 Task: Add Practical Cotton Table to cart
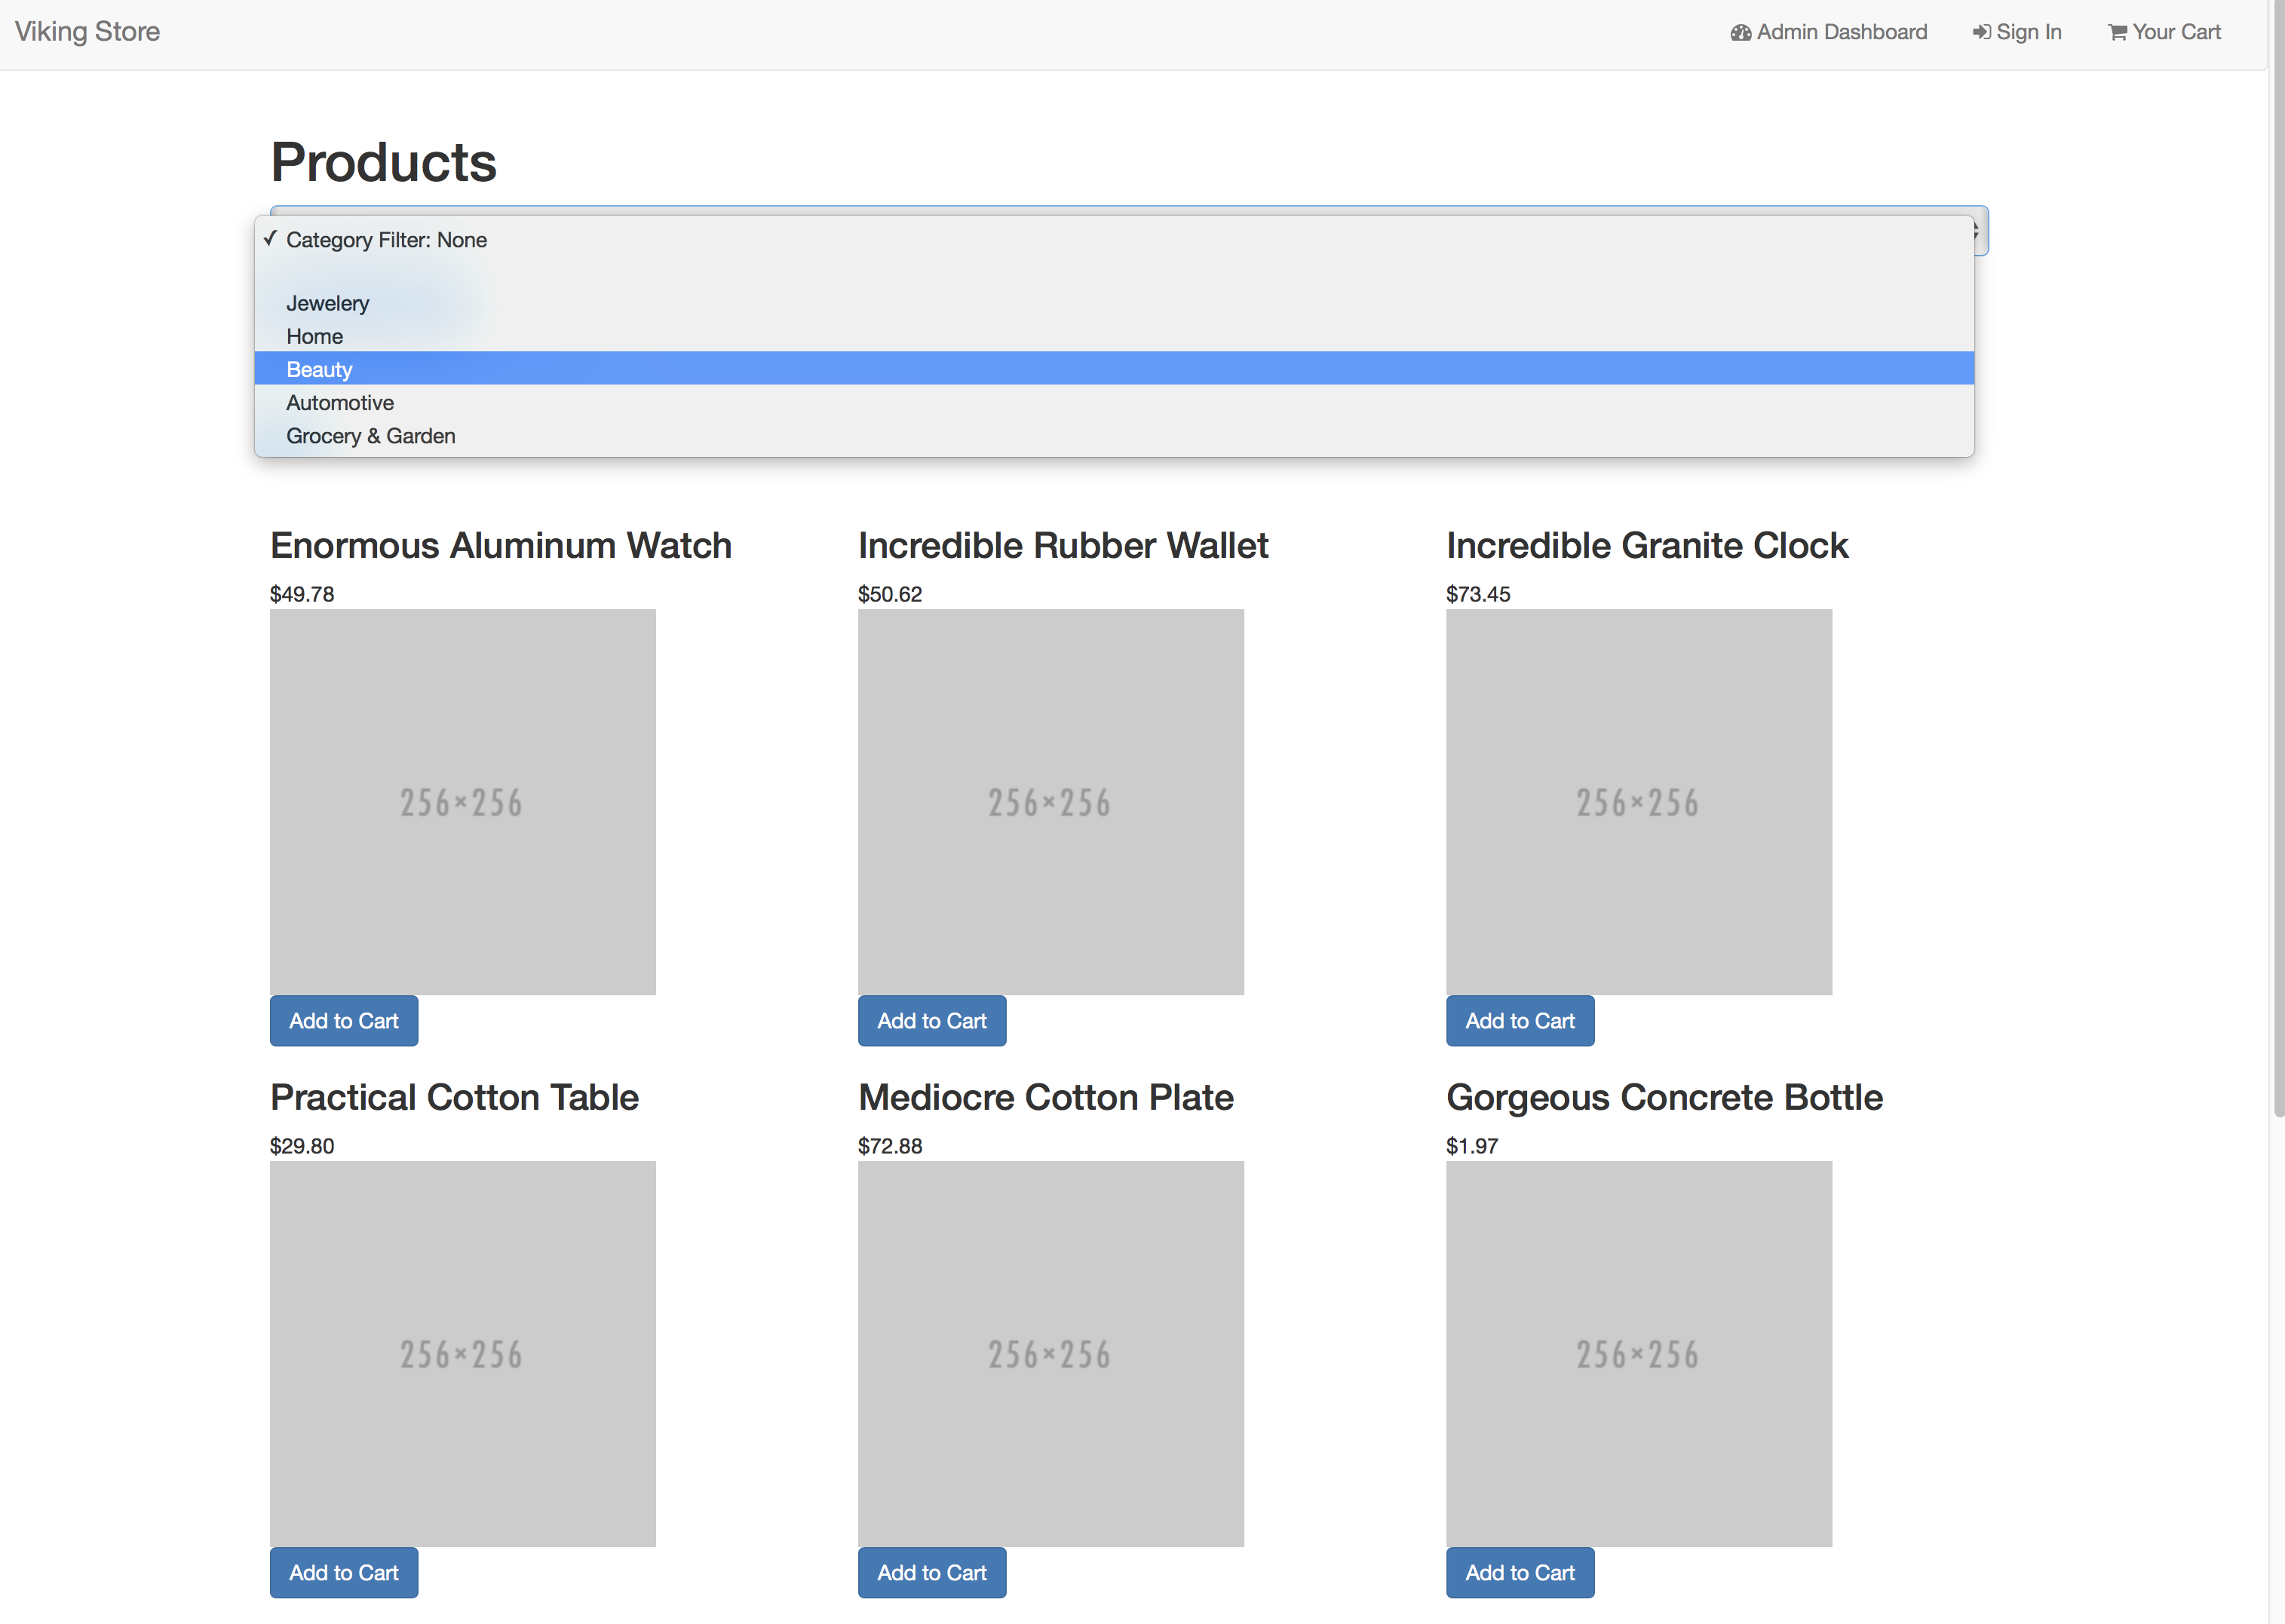pos(344,1573)
